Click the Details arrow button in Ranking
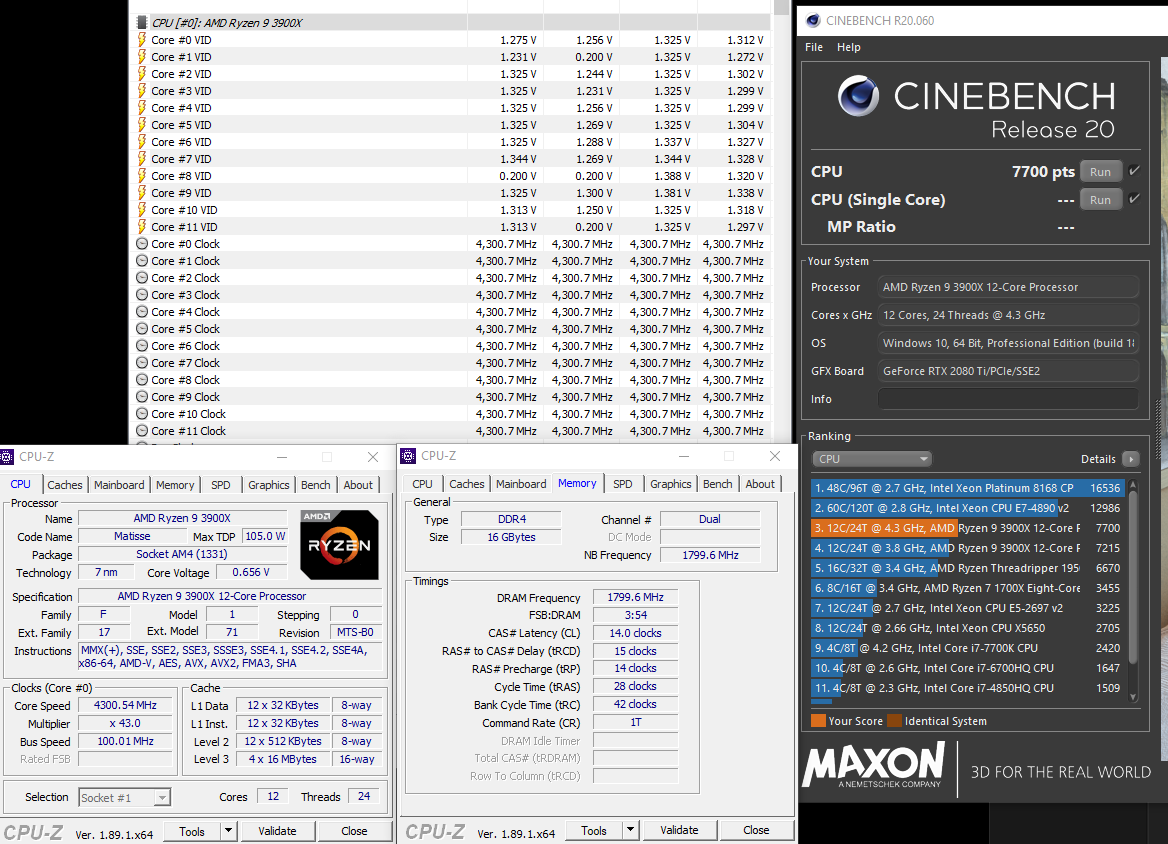 (x=1130, y=459)
